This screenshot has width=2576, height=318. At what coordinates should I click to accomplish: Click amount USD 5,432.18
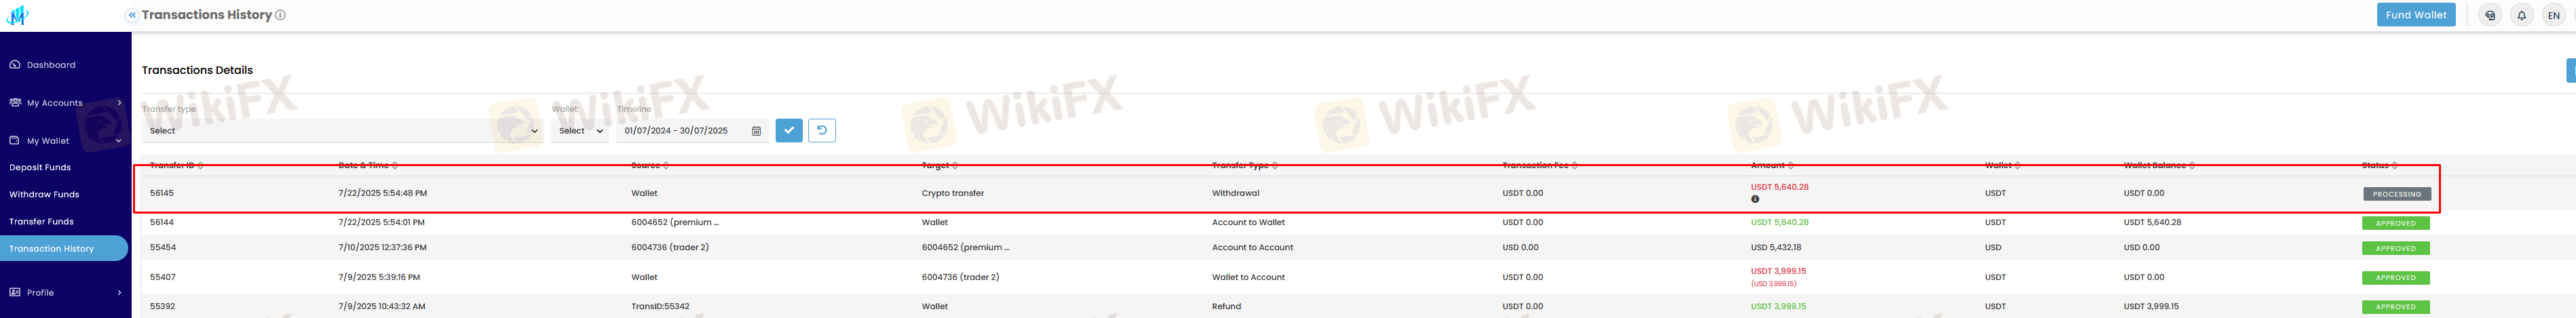click(1776, 247)
